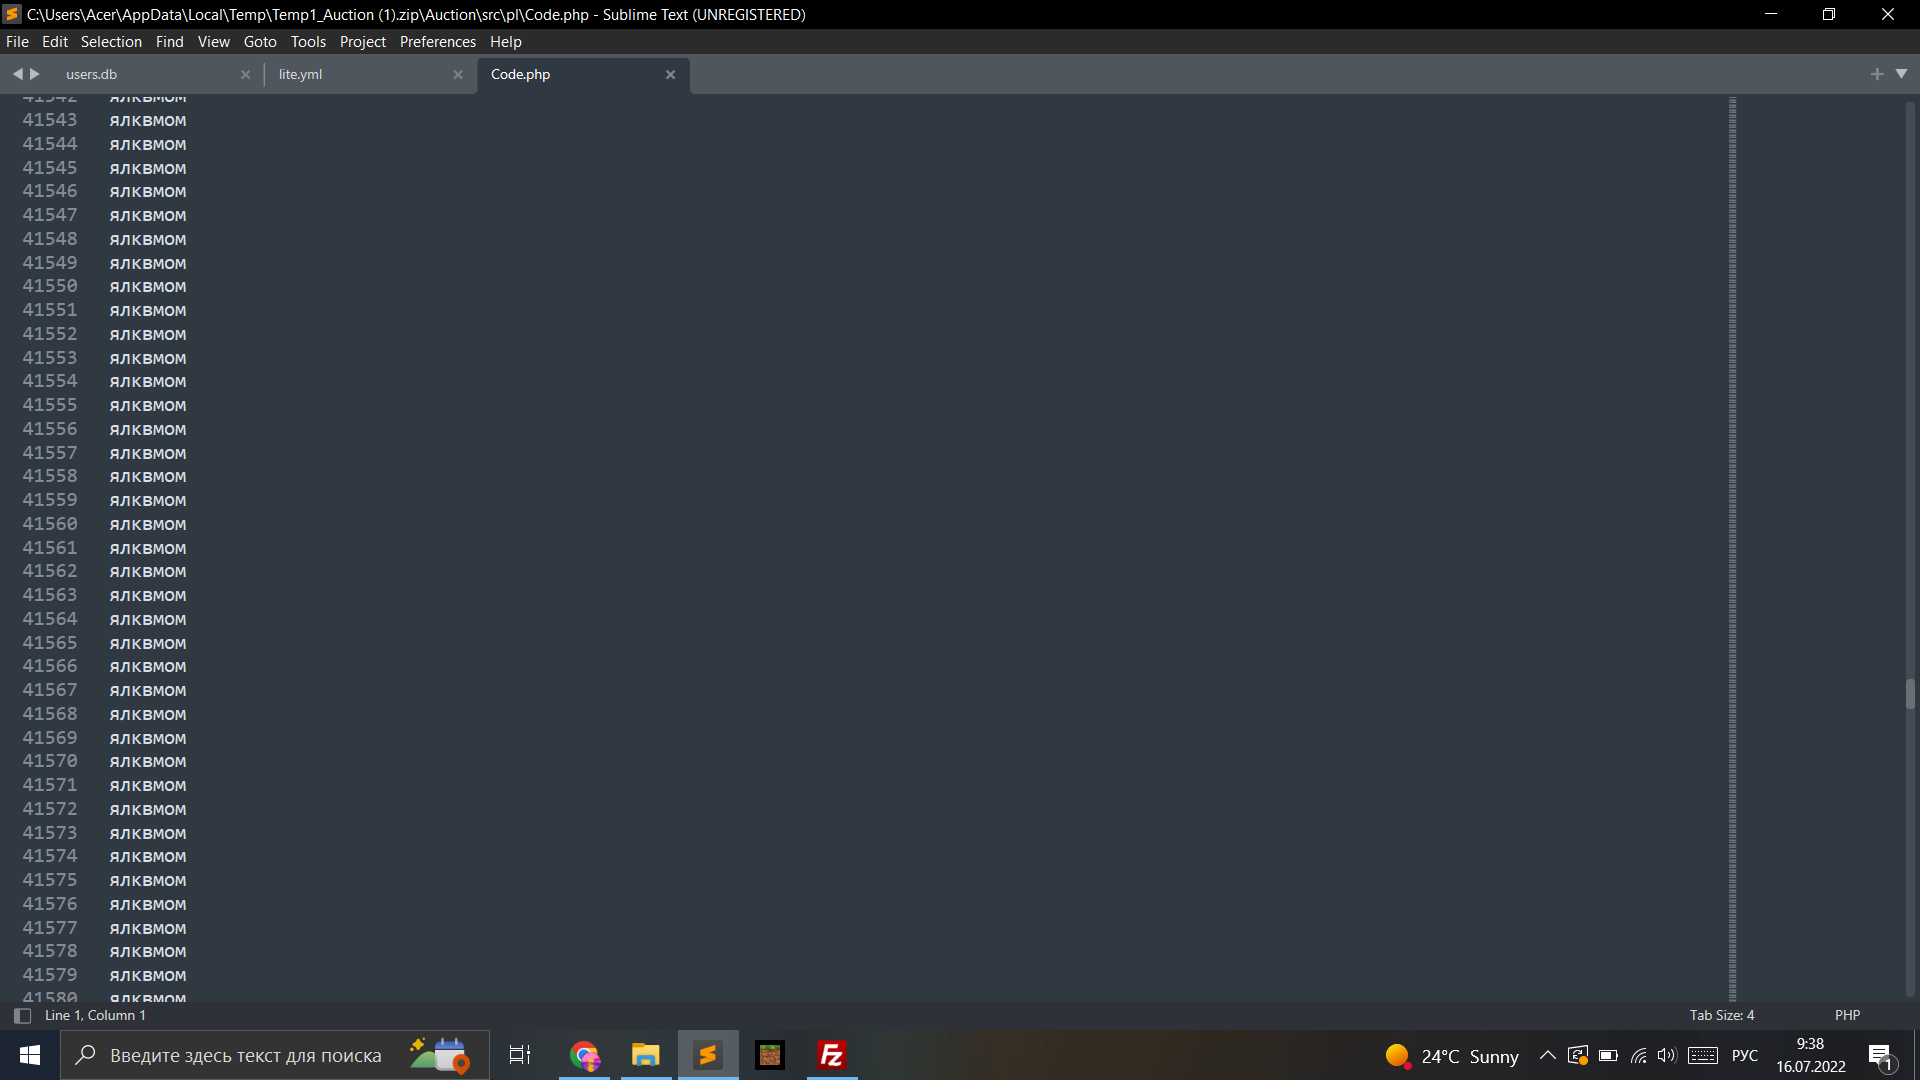Click the minimap code overview
1920x1080 pixels.
pyautogui.click(x=1732, y=548)
